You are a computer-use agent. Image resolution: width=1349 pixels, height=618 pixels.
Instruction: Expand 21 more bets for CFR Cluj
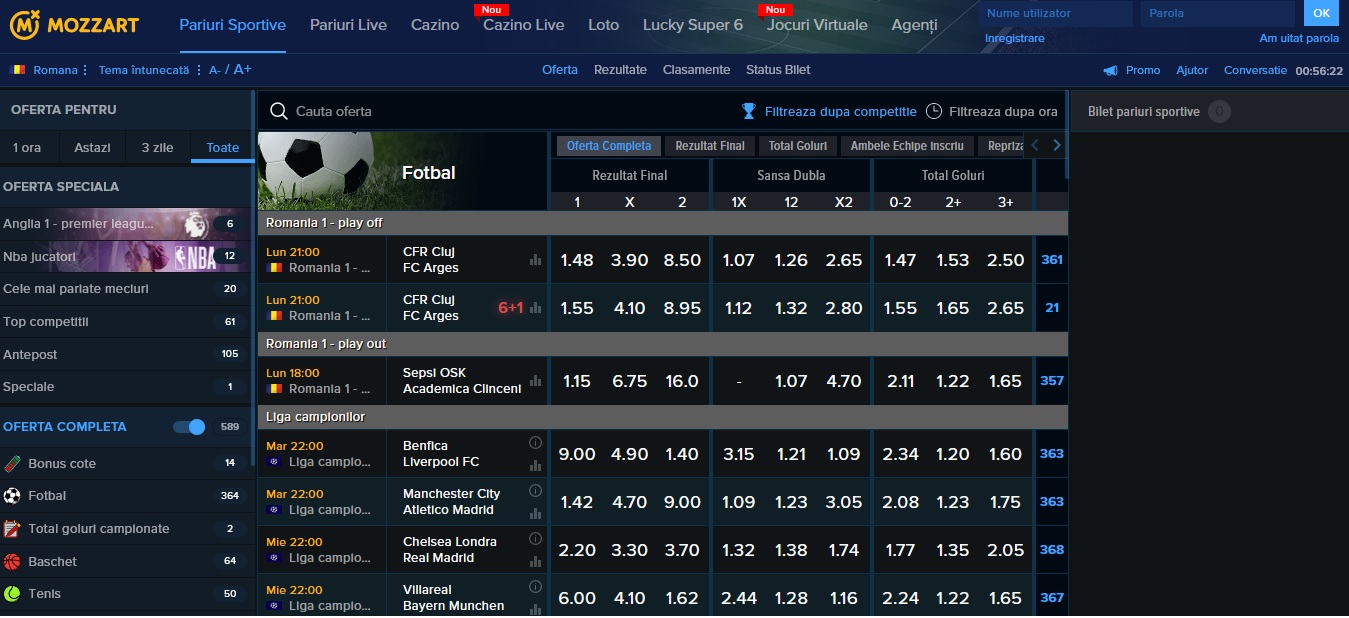pyautogui.click(x=1052, y=308)
